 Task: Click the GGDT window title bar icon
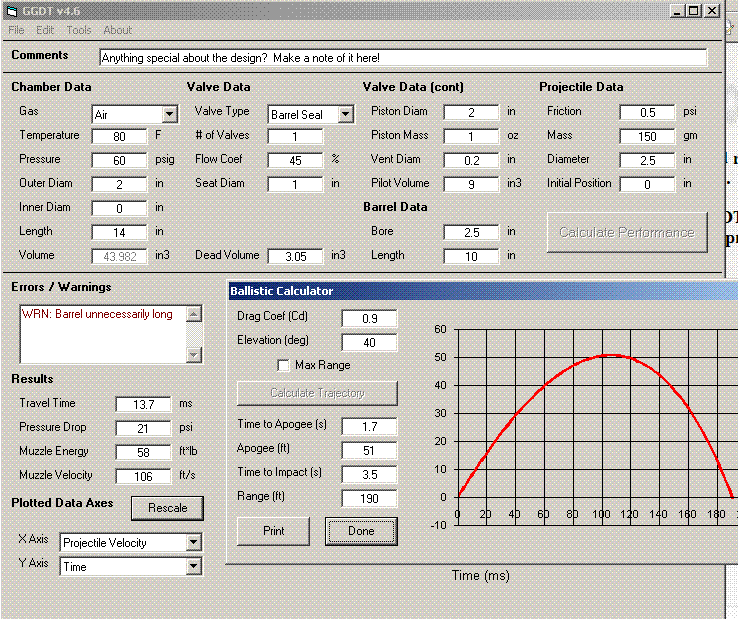12,10
